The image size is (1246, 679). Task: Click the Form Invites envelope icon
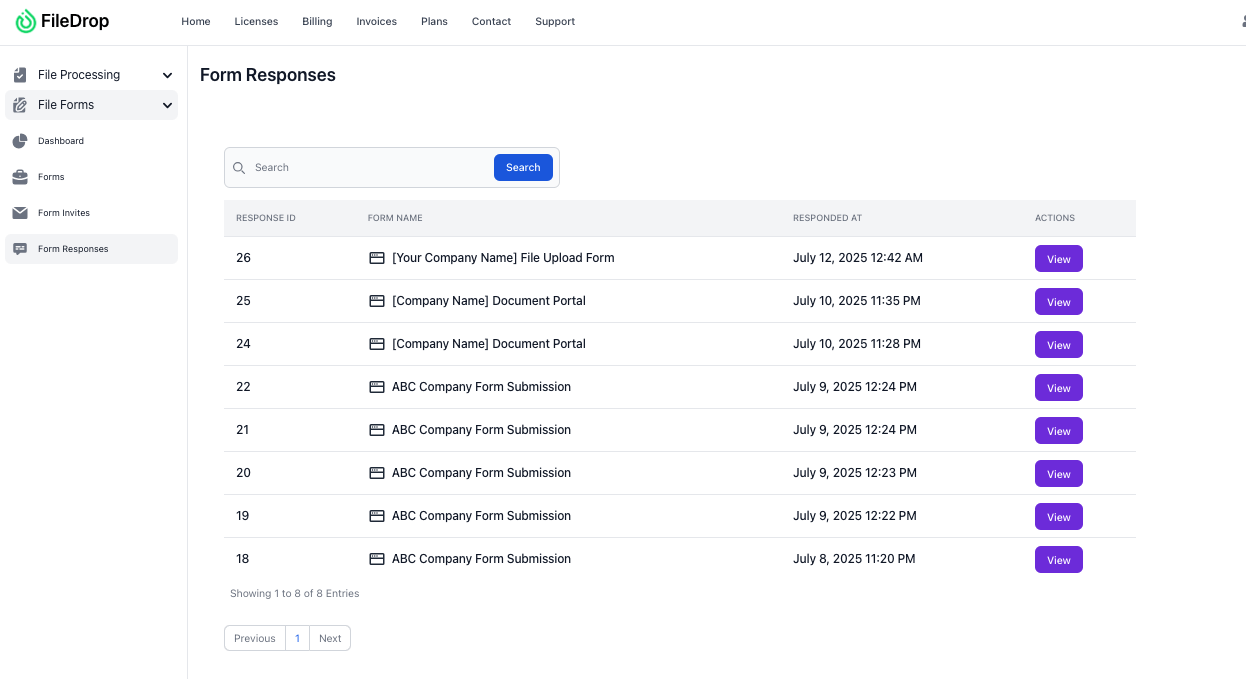pos(20,213)
